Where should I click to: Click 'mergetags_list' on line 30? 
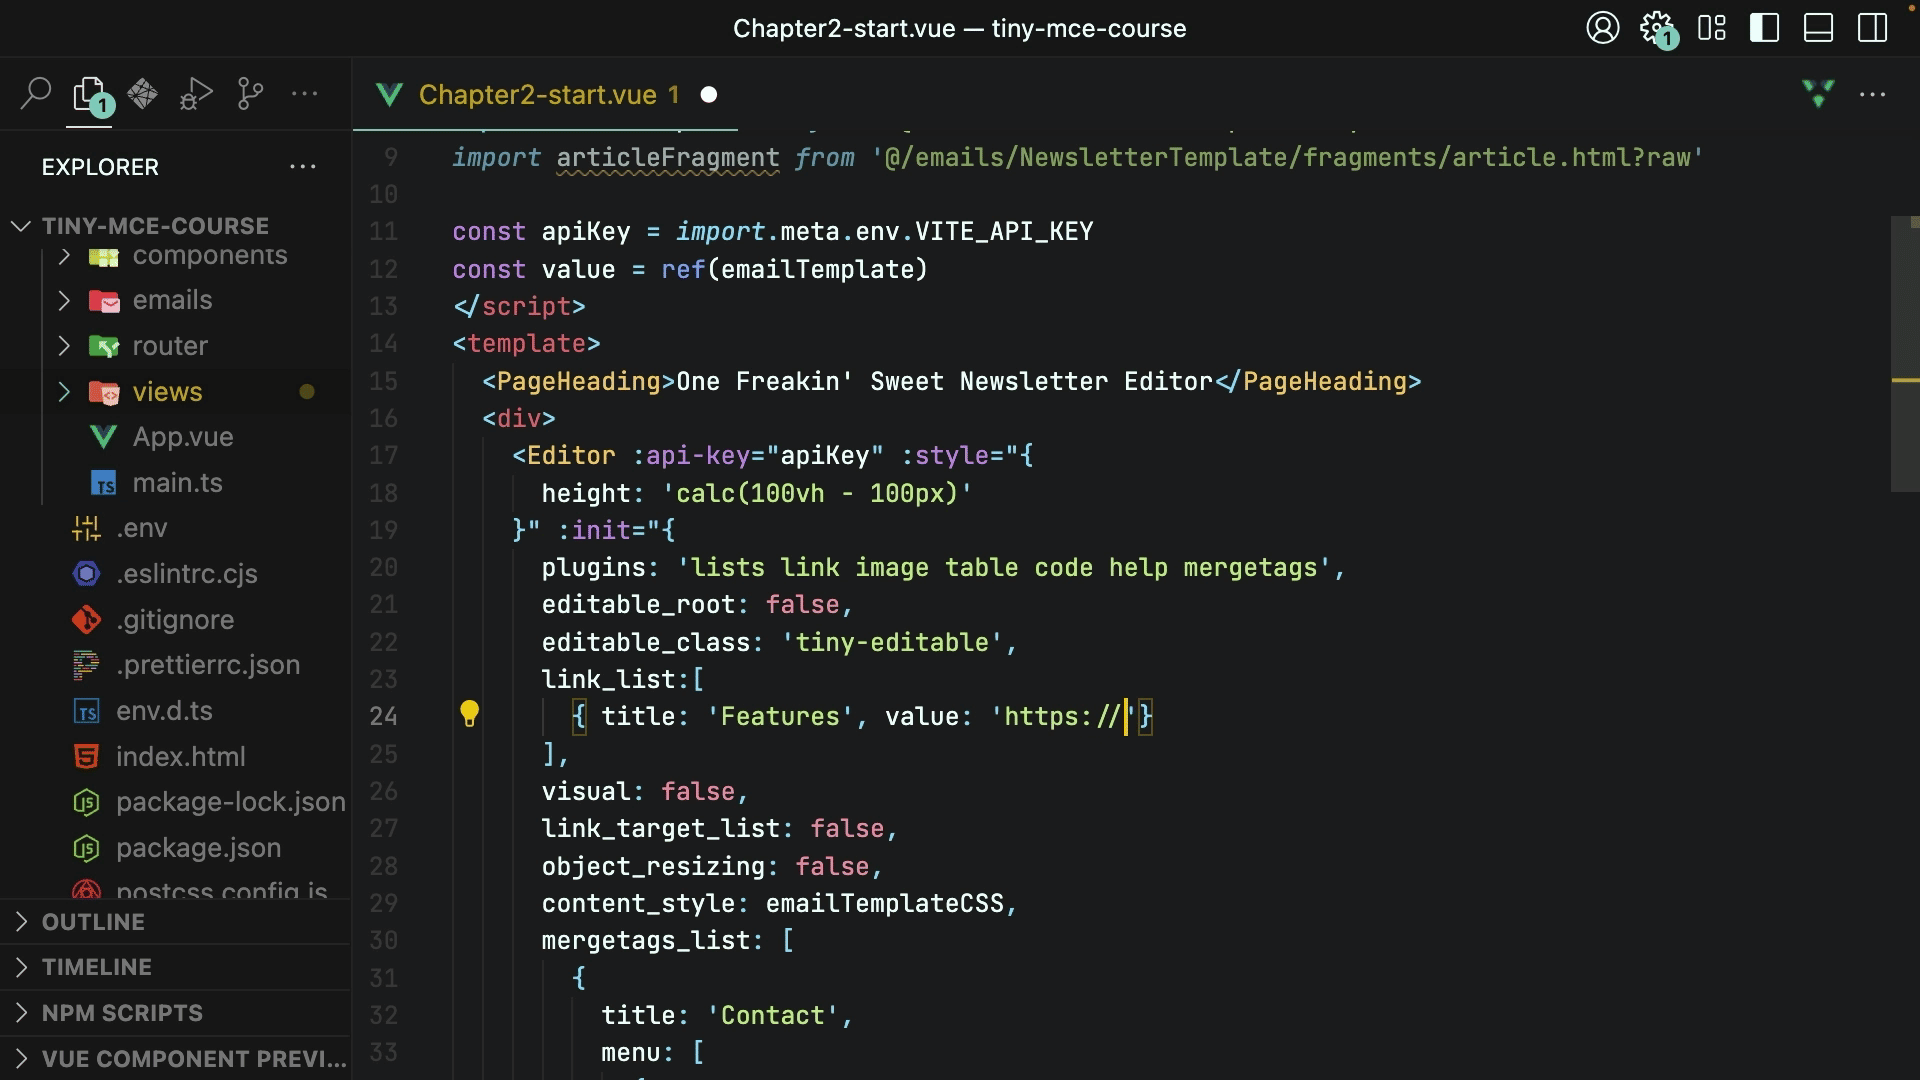[645, 941]
